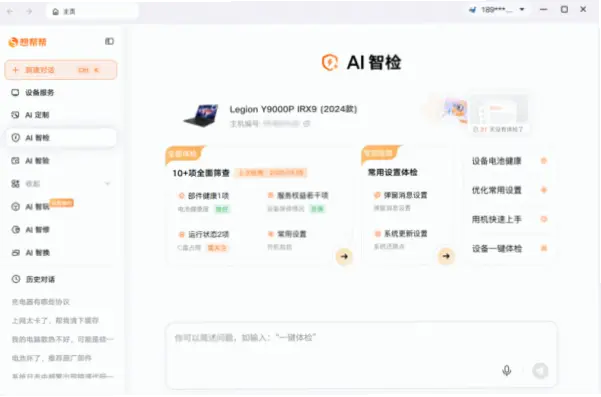Image resolution: width=601 pixels, height=397 pixels.
Task: Open 历史对话 history section
Action: pyautogui.click(x=33, y=279)
